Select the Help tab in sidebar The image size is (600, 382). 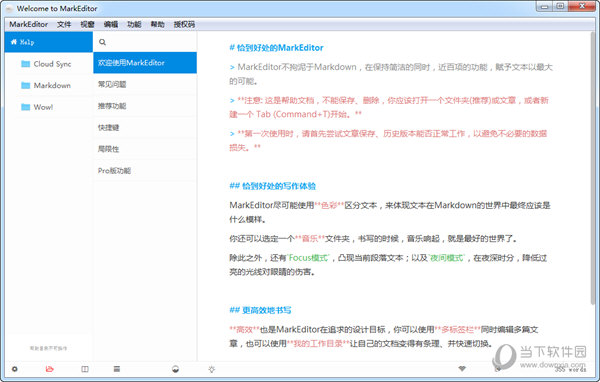[x=49, y=42]
